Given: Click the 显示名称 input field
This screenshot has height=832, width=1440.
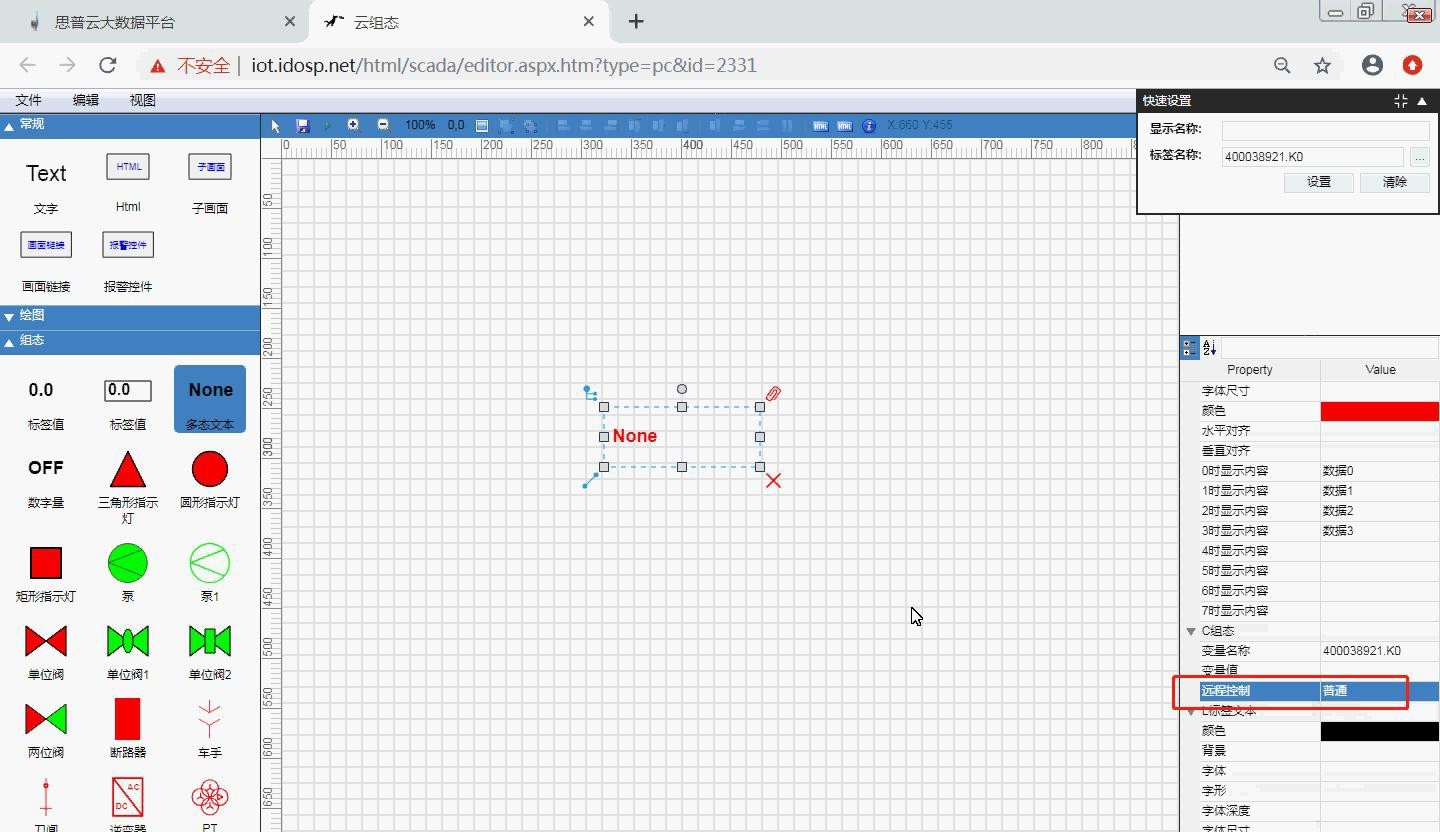Looking at the screenshot, I should point(1325,130).
